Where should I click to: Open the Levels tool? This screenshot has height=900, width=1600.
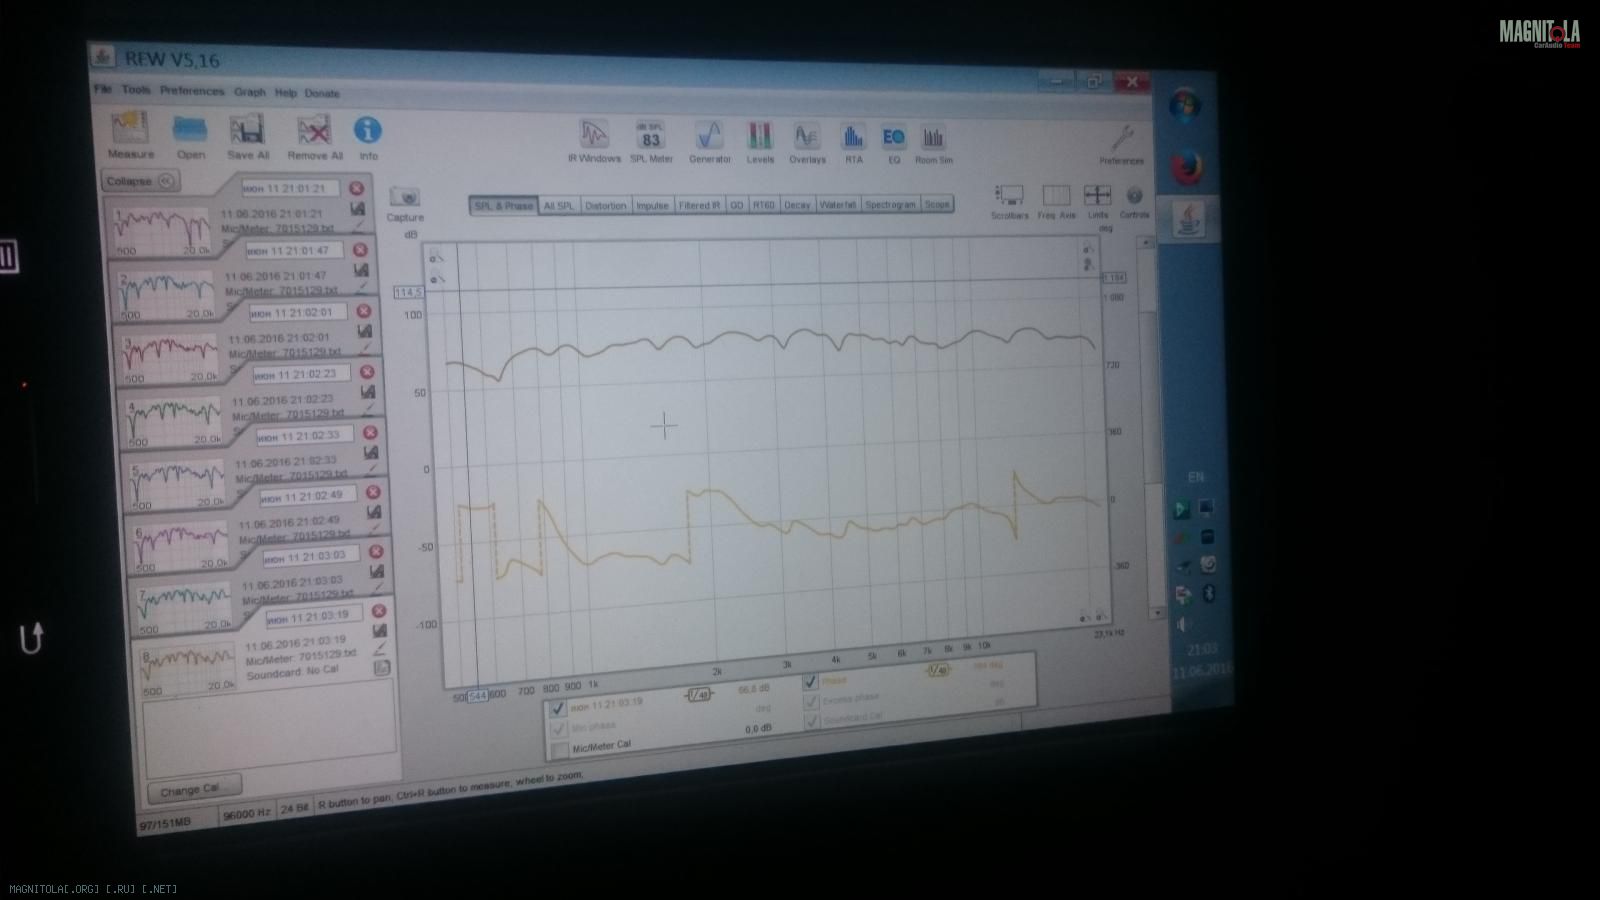click(760, 143)
